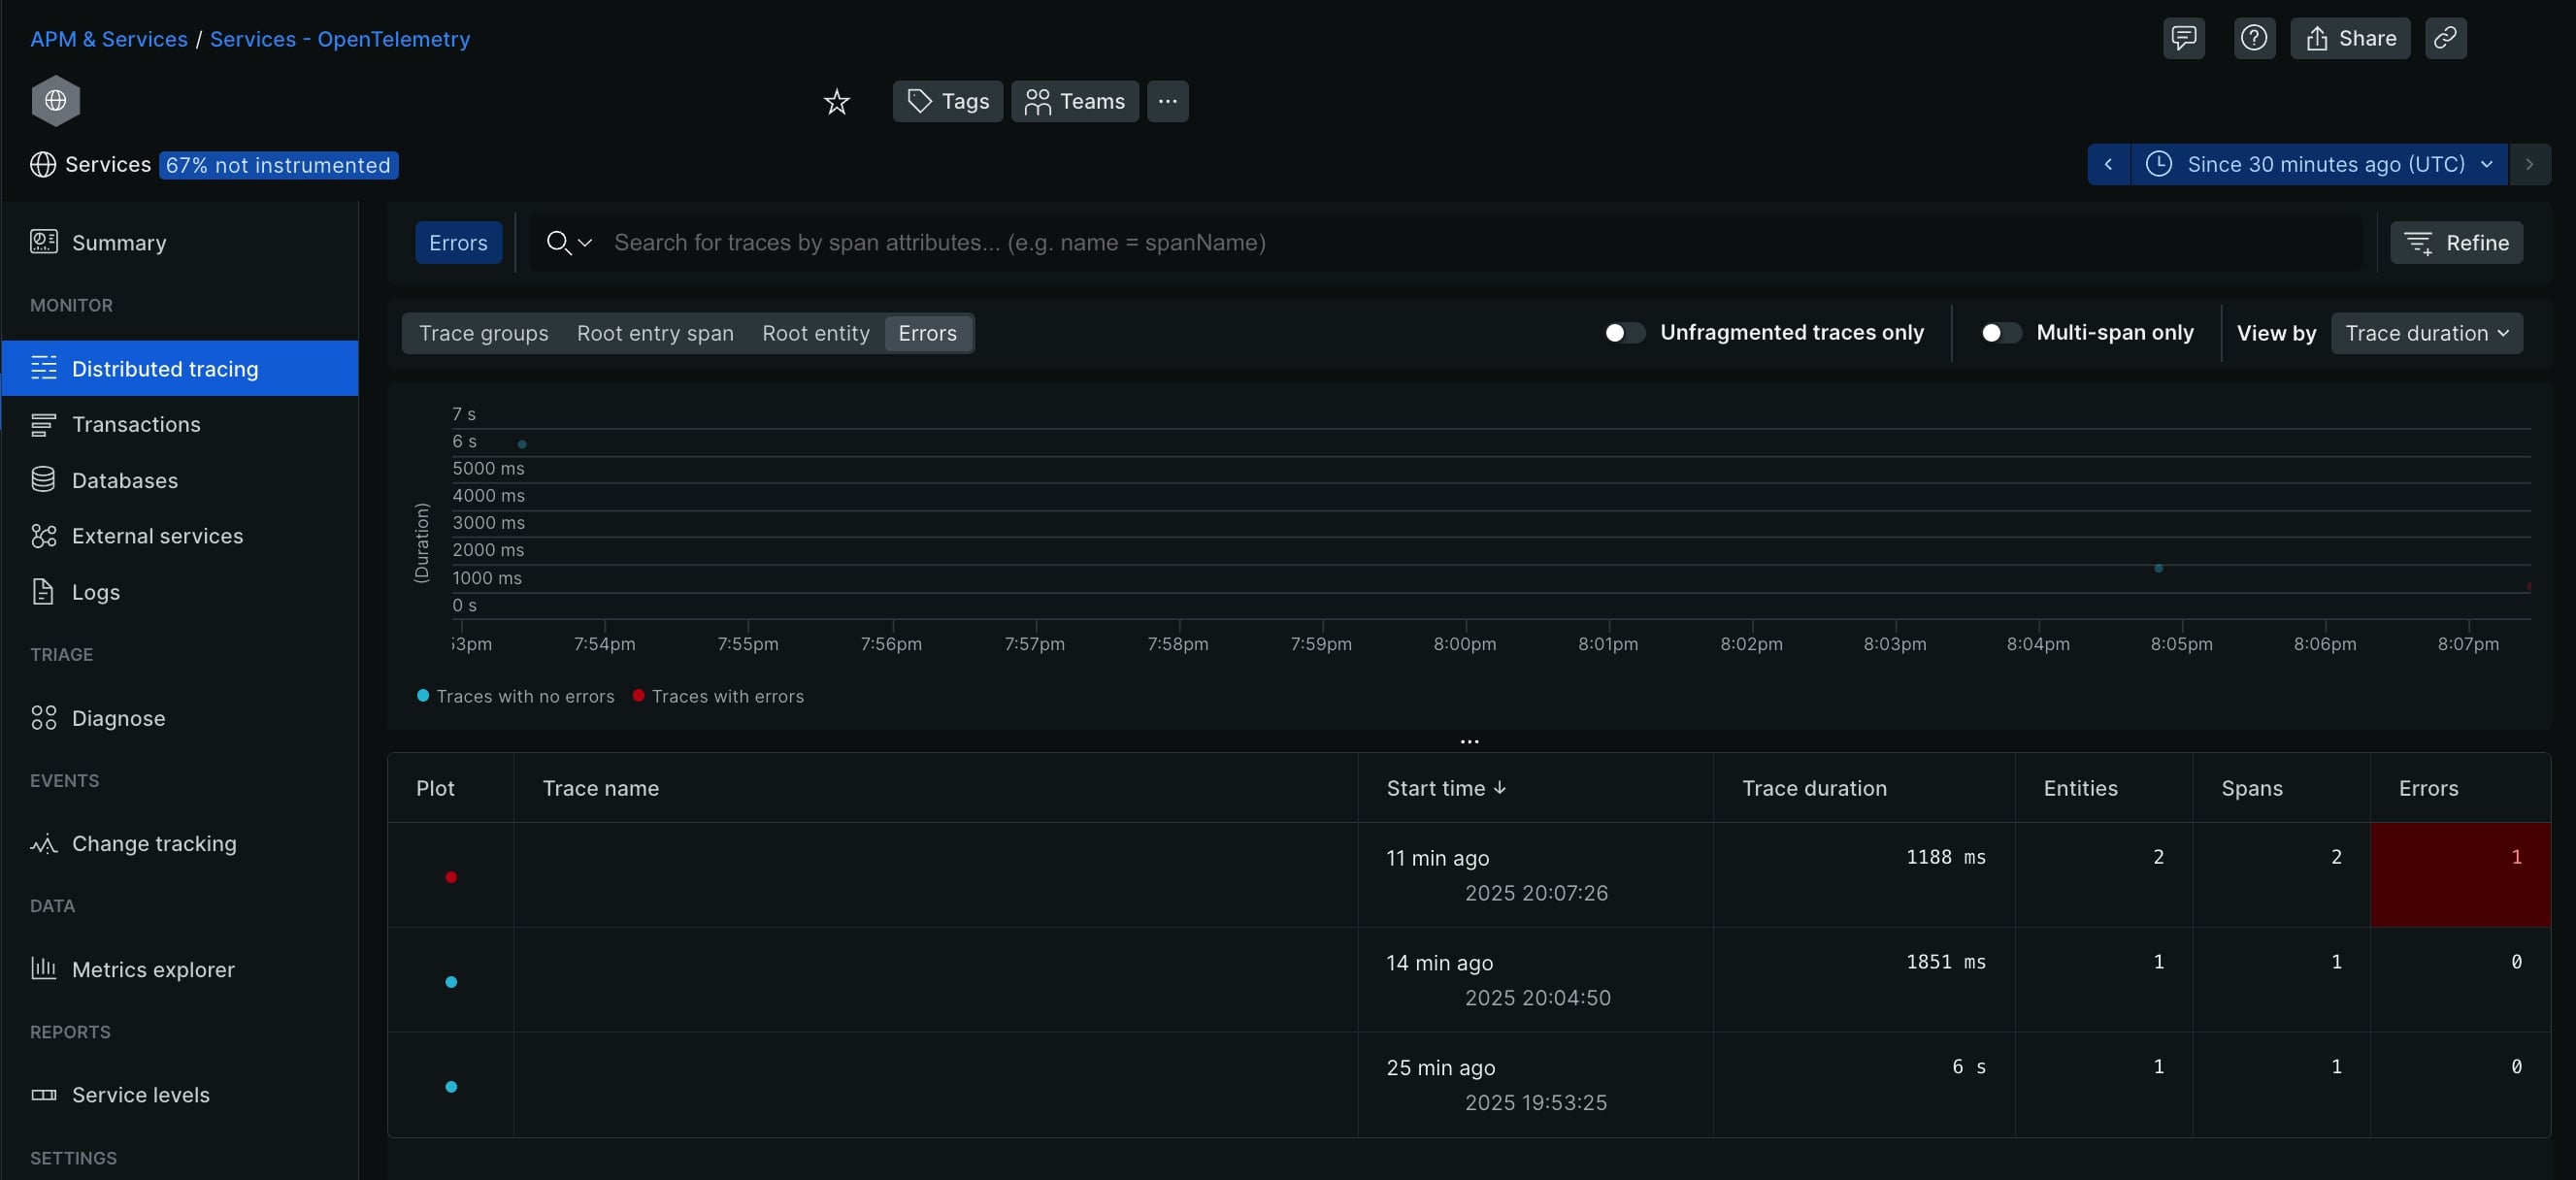
Task: Click the 6 s point on scatter chart
Action: tap(522, 444)
